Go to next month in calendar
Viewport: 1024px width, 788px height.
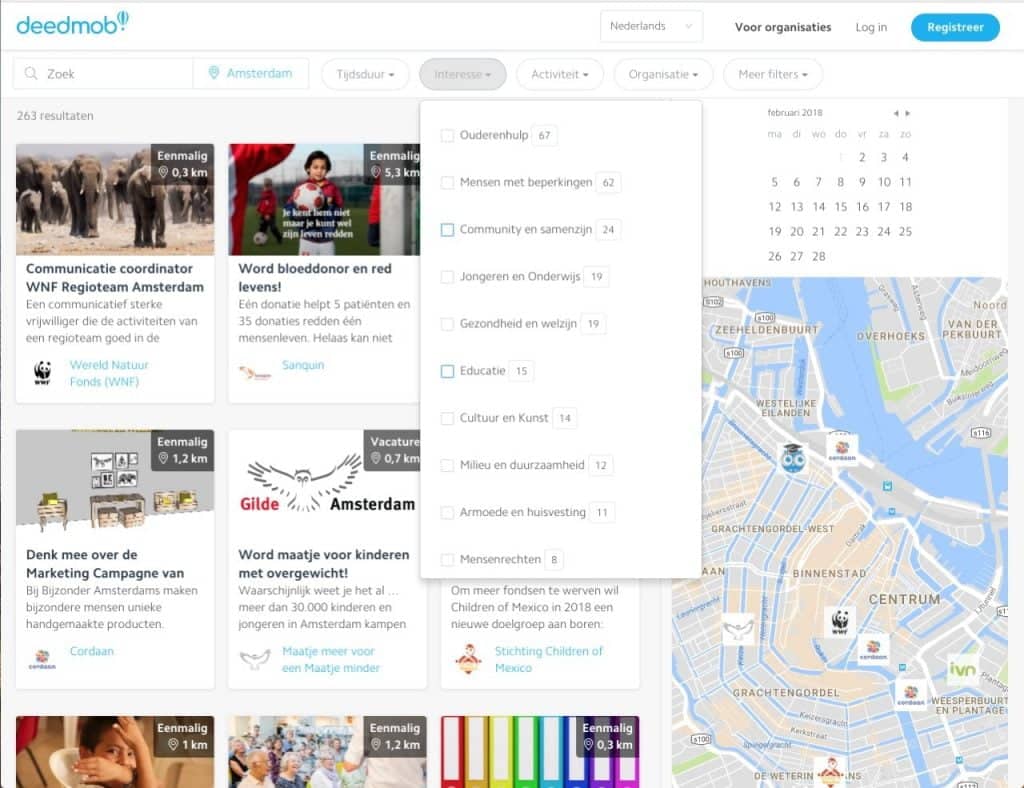coord(908,113)
